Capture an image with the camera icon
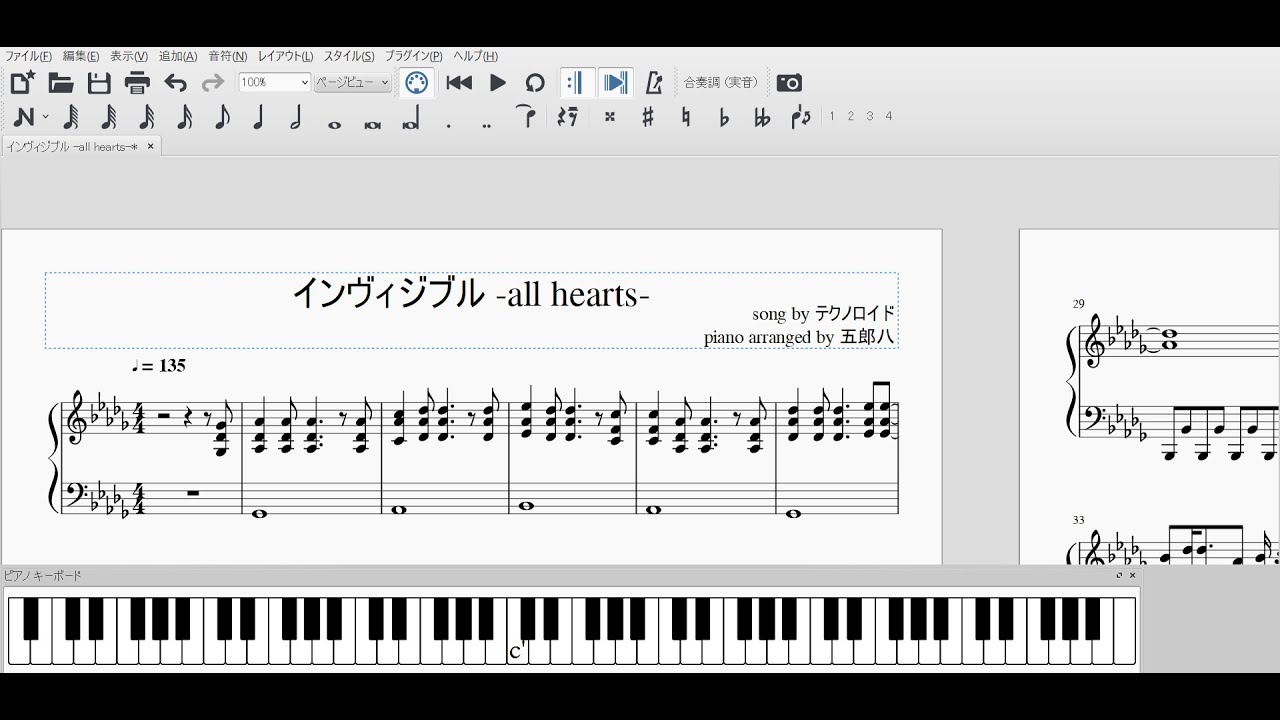The height and width of the screenshot is (720, 1280). (x=790, y=83)
